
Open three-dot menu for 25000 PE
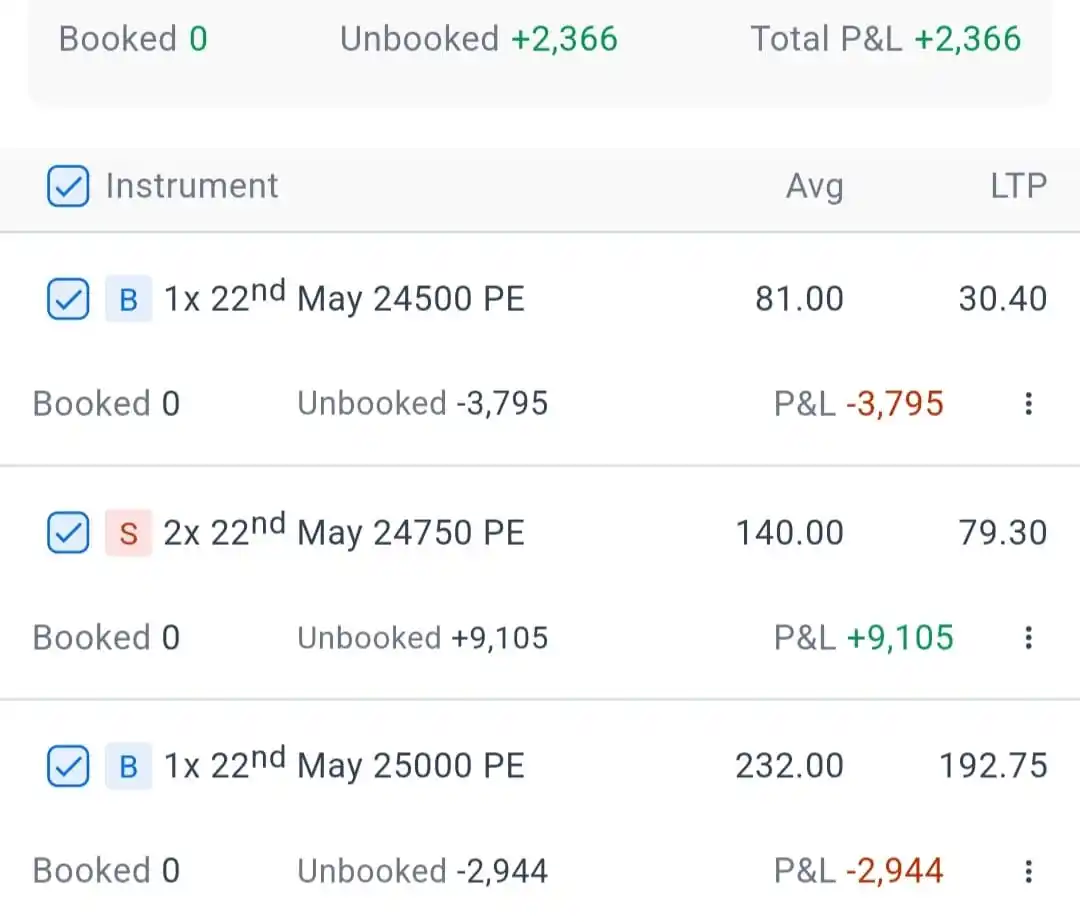[x=1028, y=871]
